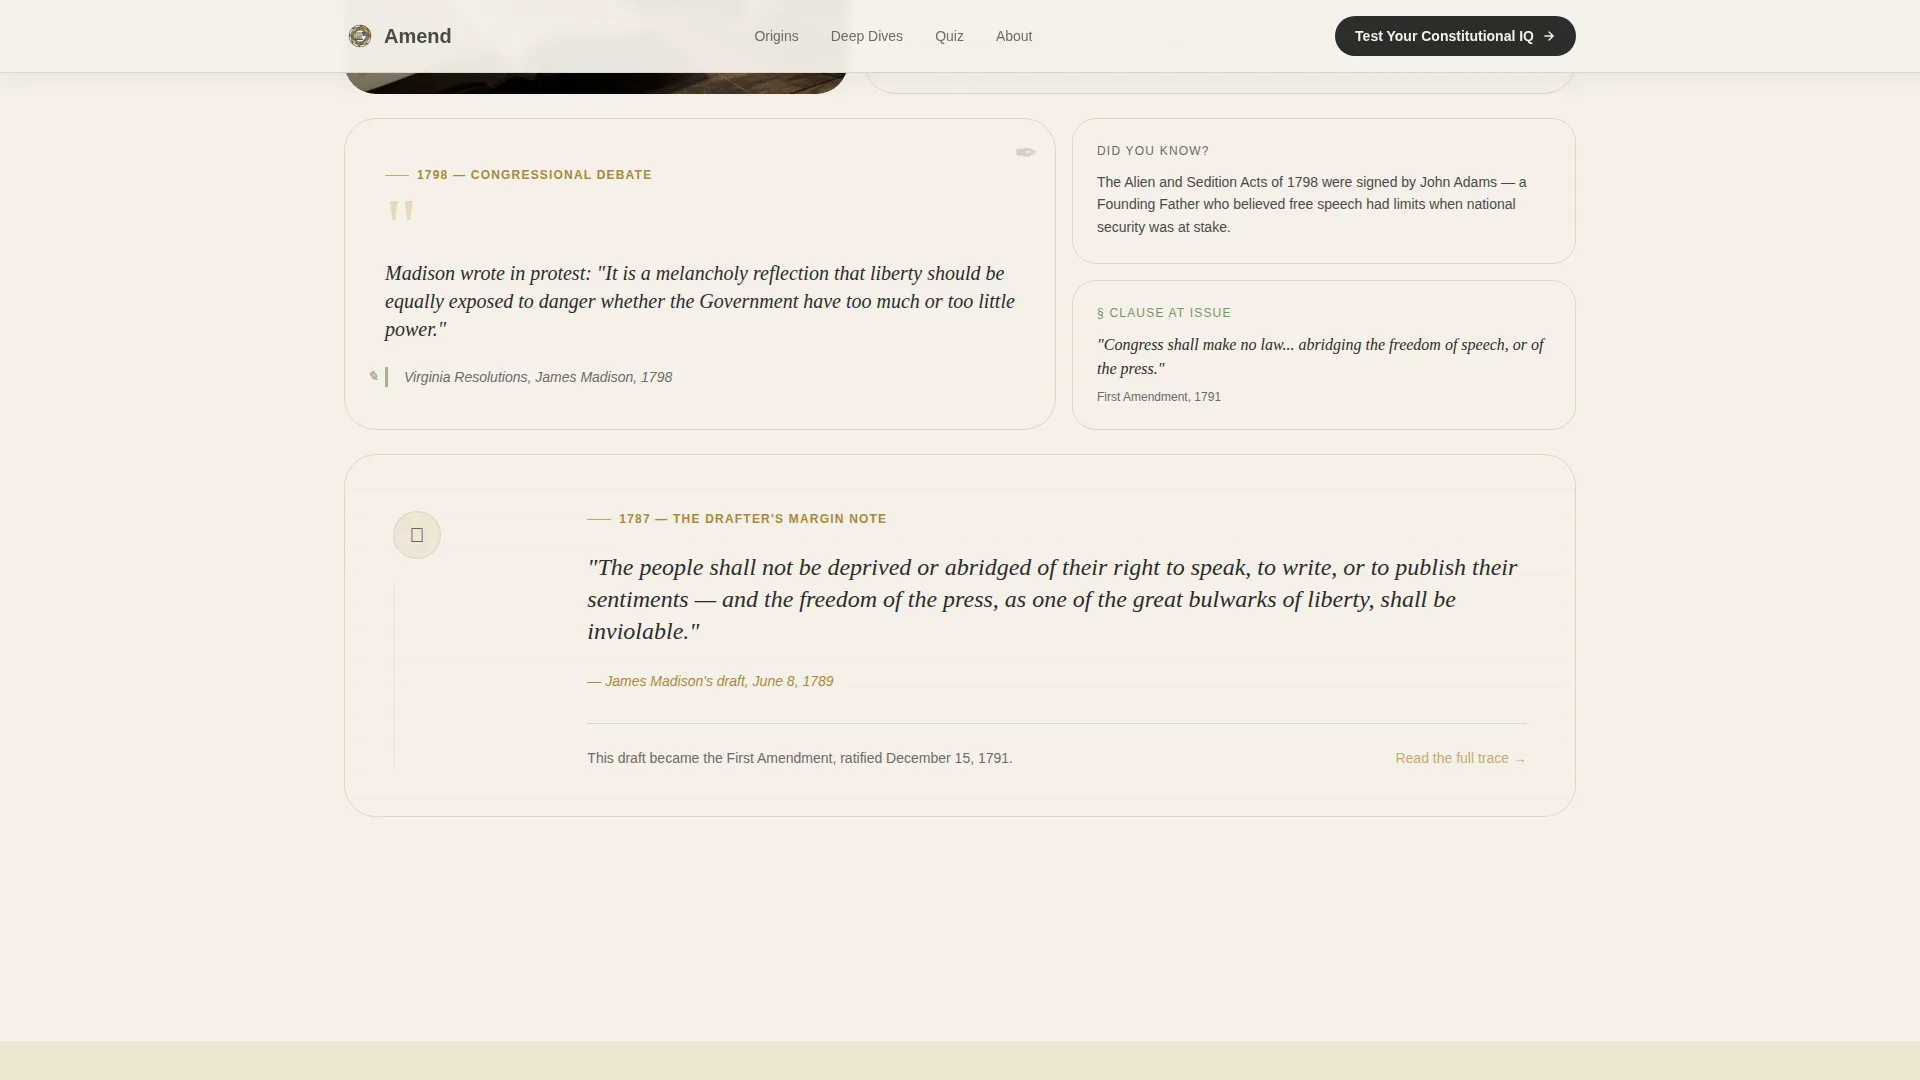Click the Did You Know? heading
Image resolution: width=1920 pixels, height=1080 pixels.
point(1153,151)
